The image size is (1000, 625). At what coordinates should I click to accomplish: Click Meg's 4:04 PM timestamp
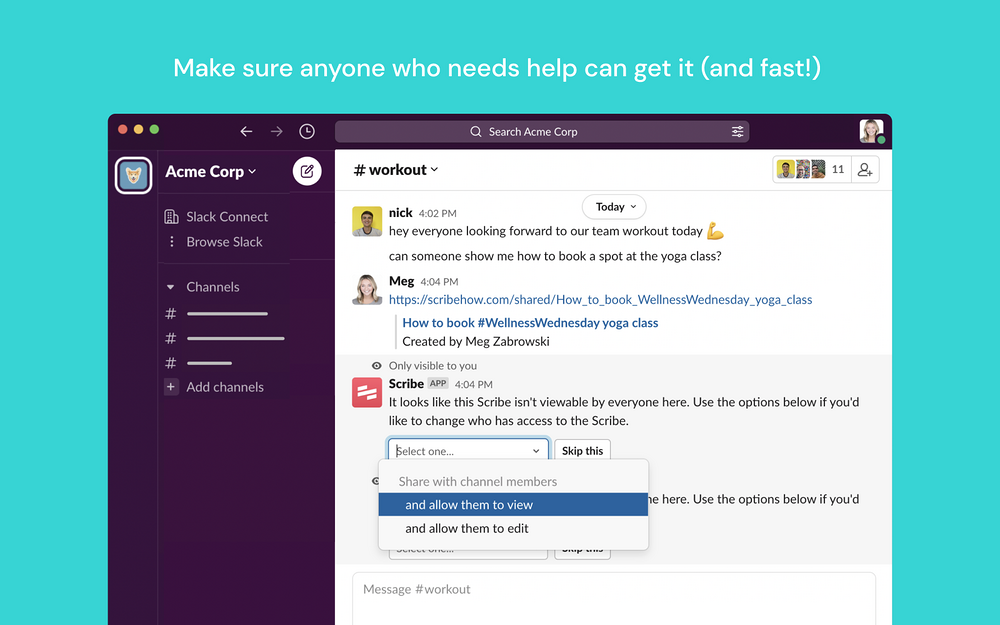(439, 282)
